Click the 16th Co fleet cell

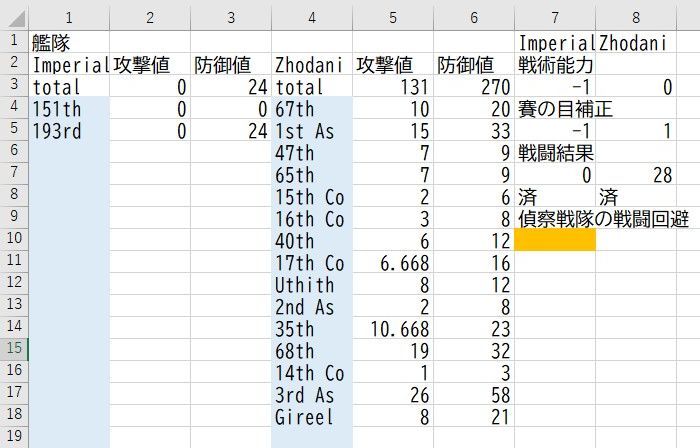(312, 218)
